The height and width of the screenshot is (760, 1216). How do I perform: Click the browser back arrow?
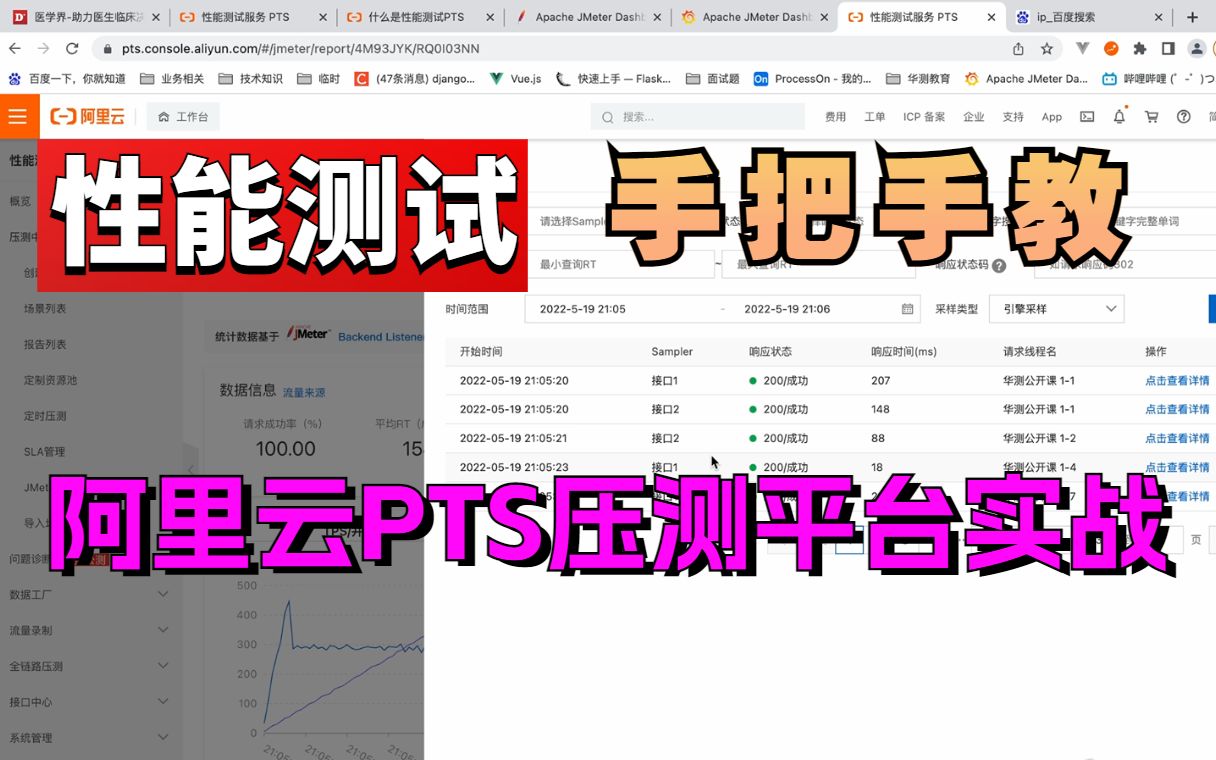click(x=17, y=48)
